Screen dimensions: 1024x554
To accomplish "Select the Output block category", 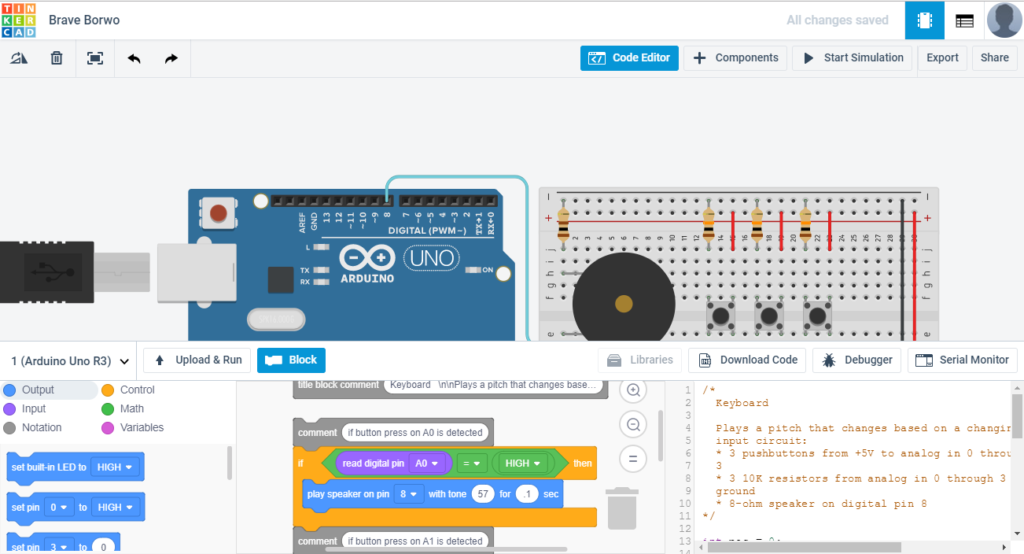I will click(x=38, y=390).
